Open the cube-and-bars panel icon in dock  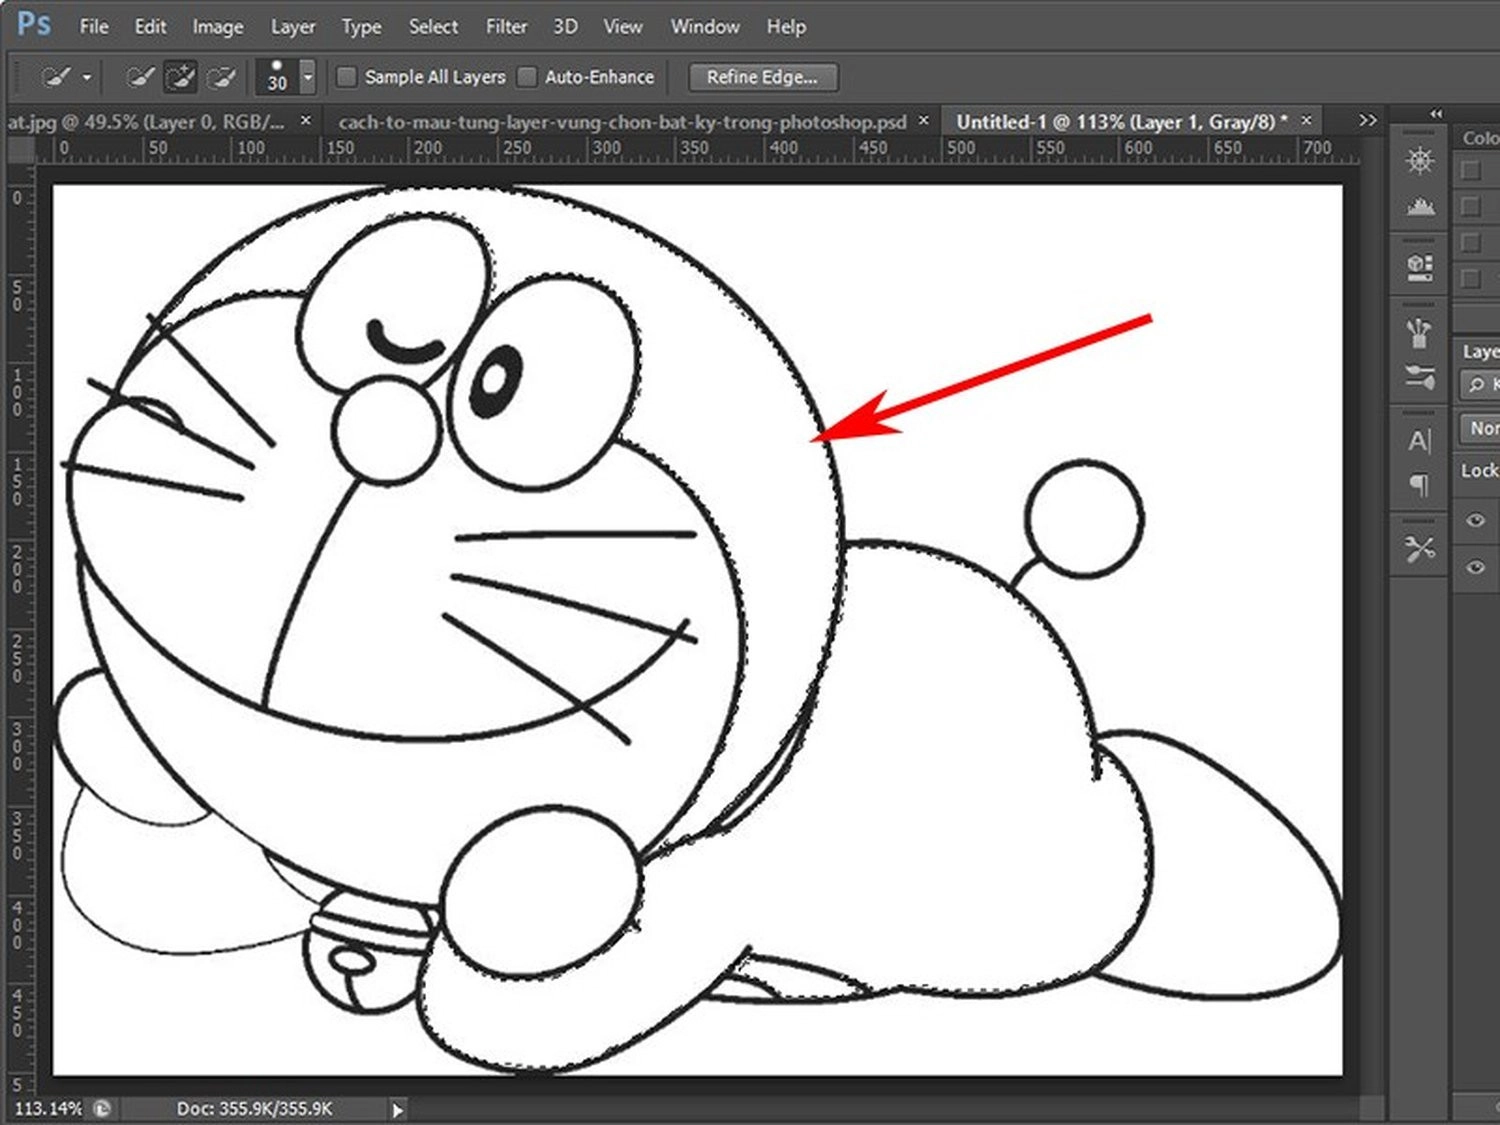1419,267
